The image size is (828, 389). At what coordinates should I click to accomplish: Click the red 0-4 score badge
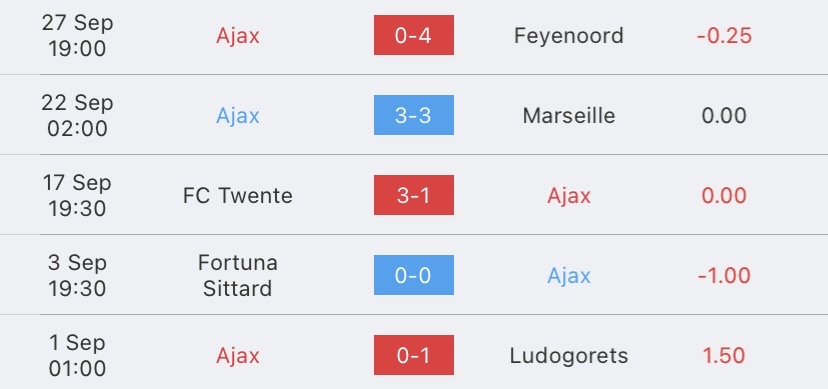click(413, 35)
